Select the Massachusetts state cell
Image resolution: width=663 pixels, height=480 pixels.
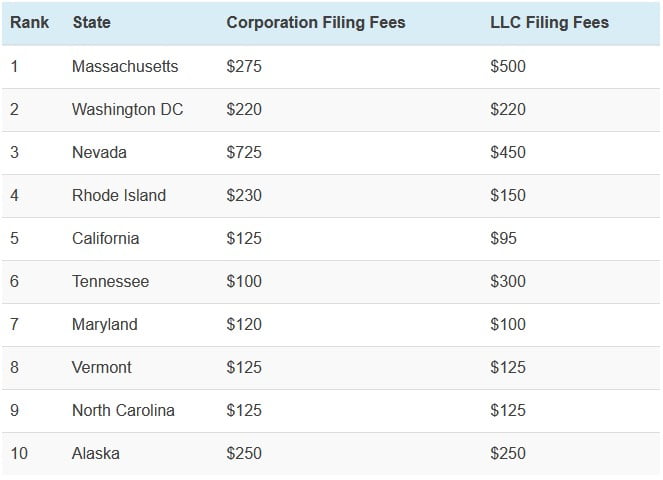125,66
